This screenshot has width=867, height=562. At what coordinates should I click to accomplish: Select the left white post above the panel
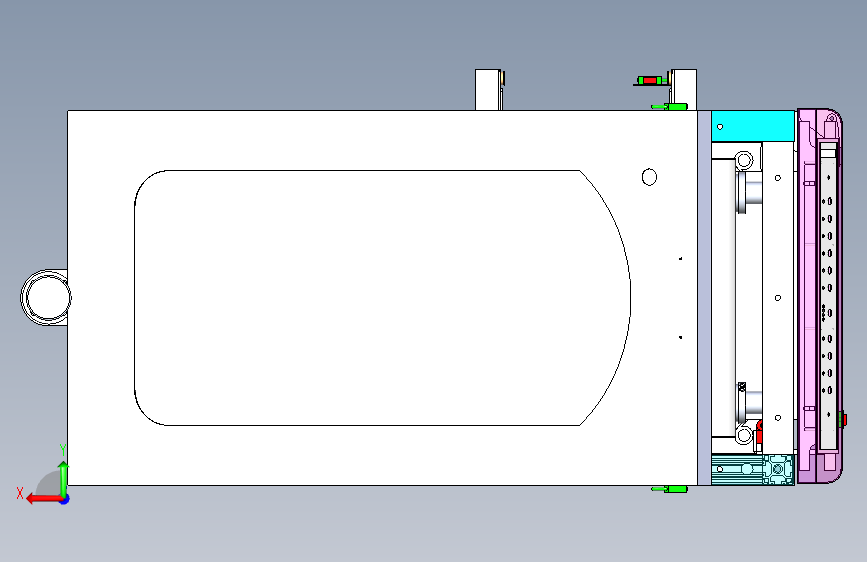488,90
